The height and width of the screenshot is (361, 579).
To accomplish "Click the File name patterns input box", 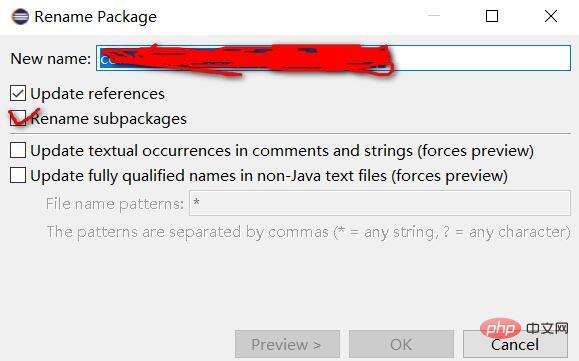I will point(380,203).
